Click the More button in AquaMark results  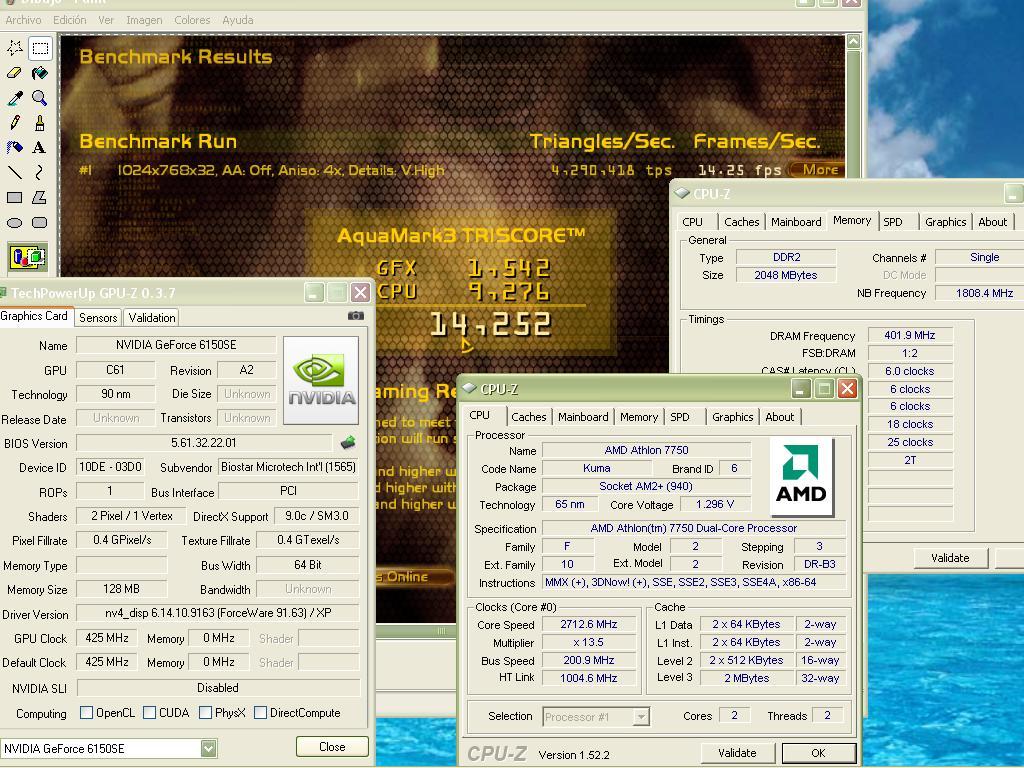tap(819, 170)
